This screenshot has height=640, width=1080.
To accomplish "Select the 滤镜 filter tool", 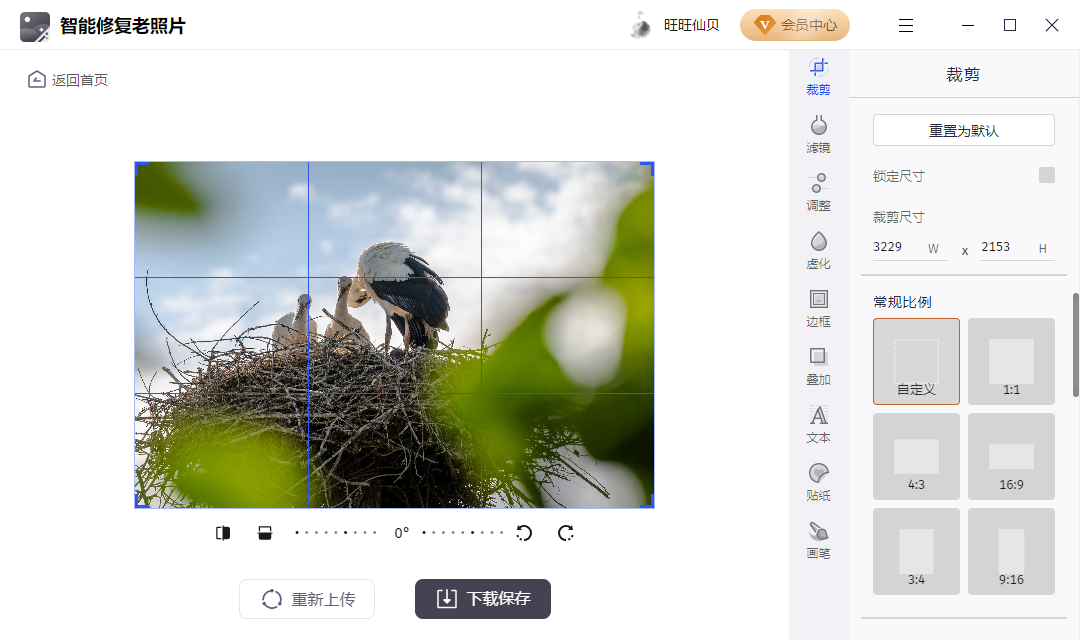I will (818, 131).
